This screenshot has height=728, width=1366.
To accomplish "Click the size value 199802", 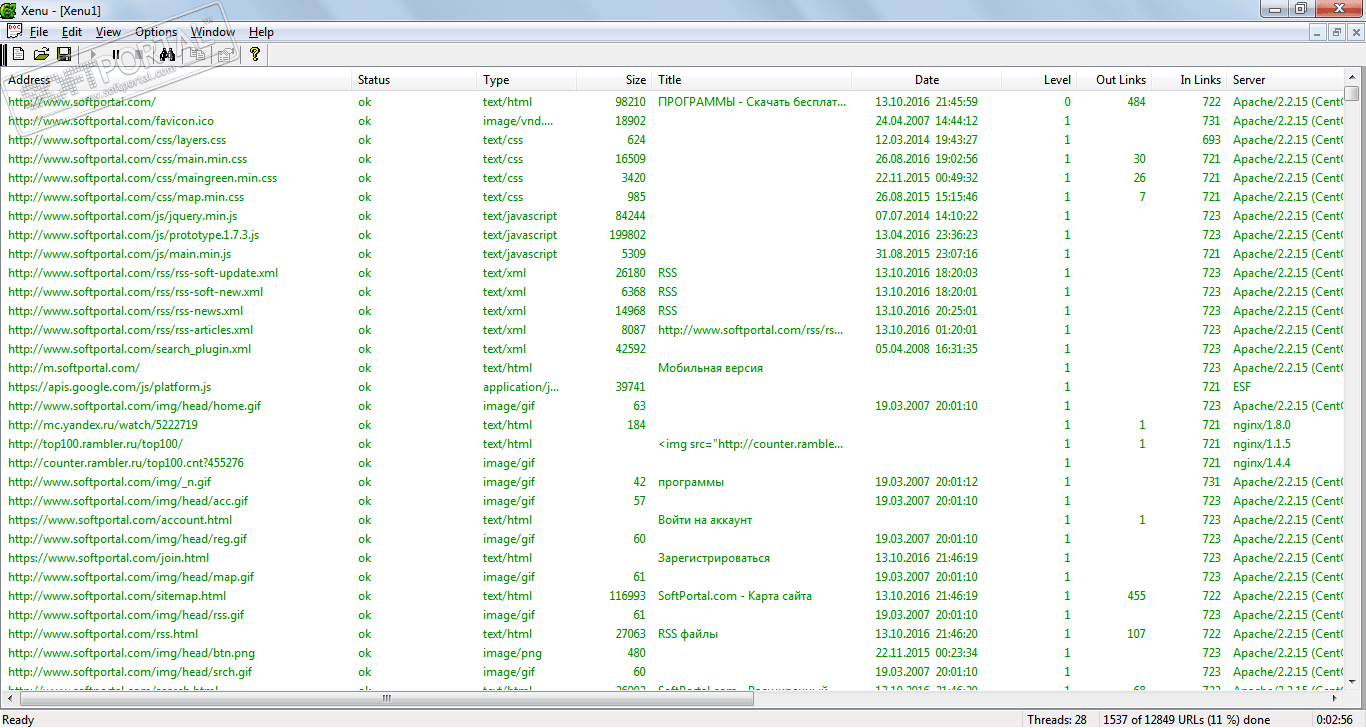I will pos(627,235).
